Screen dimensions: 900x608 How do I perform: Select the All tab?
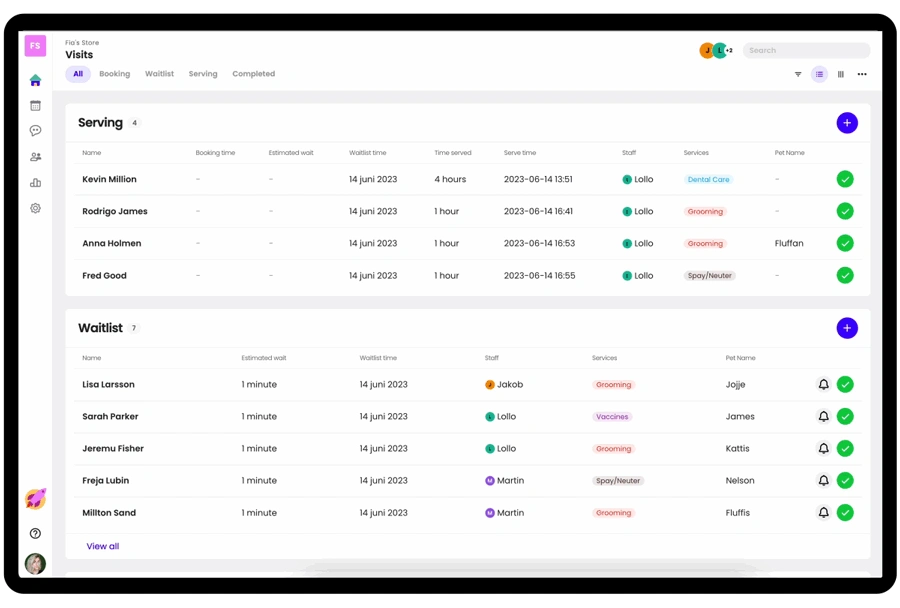[78, 74]
